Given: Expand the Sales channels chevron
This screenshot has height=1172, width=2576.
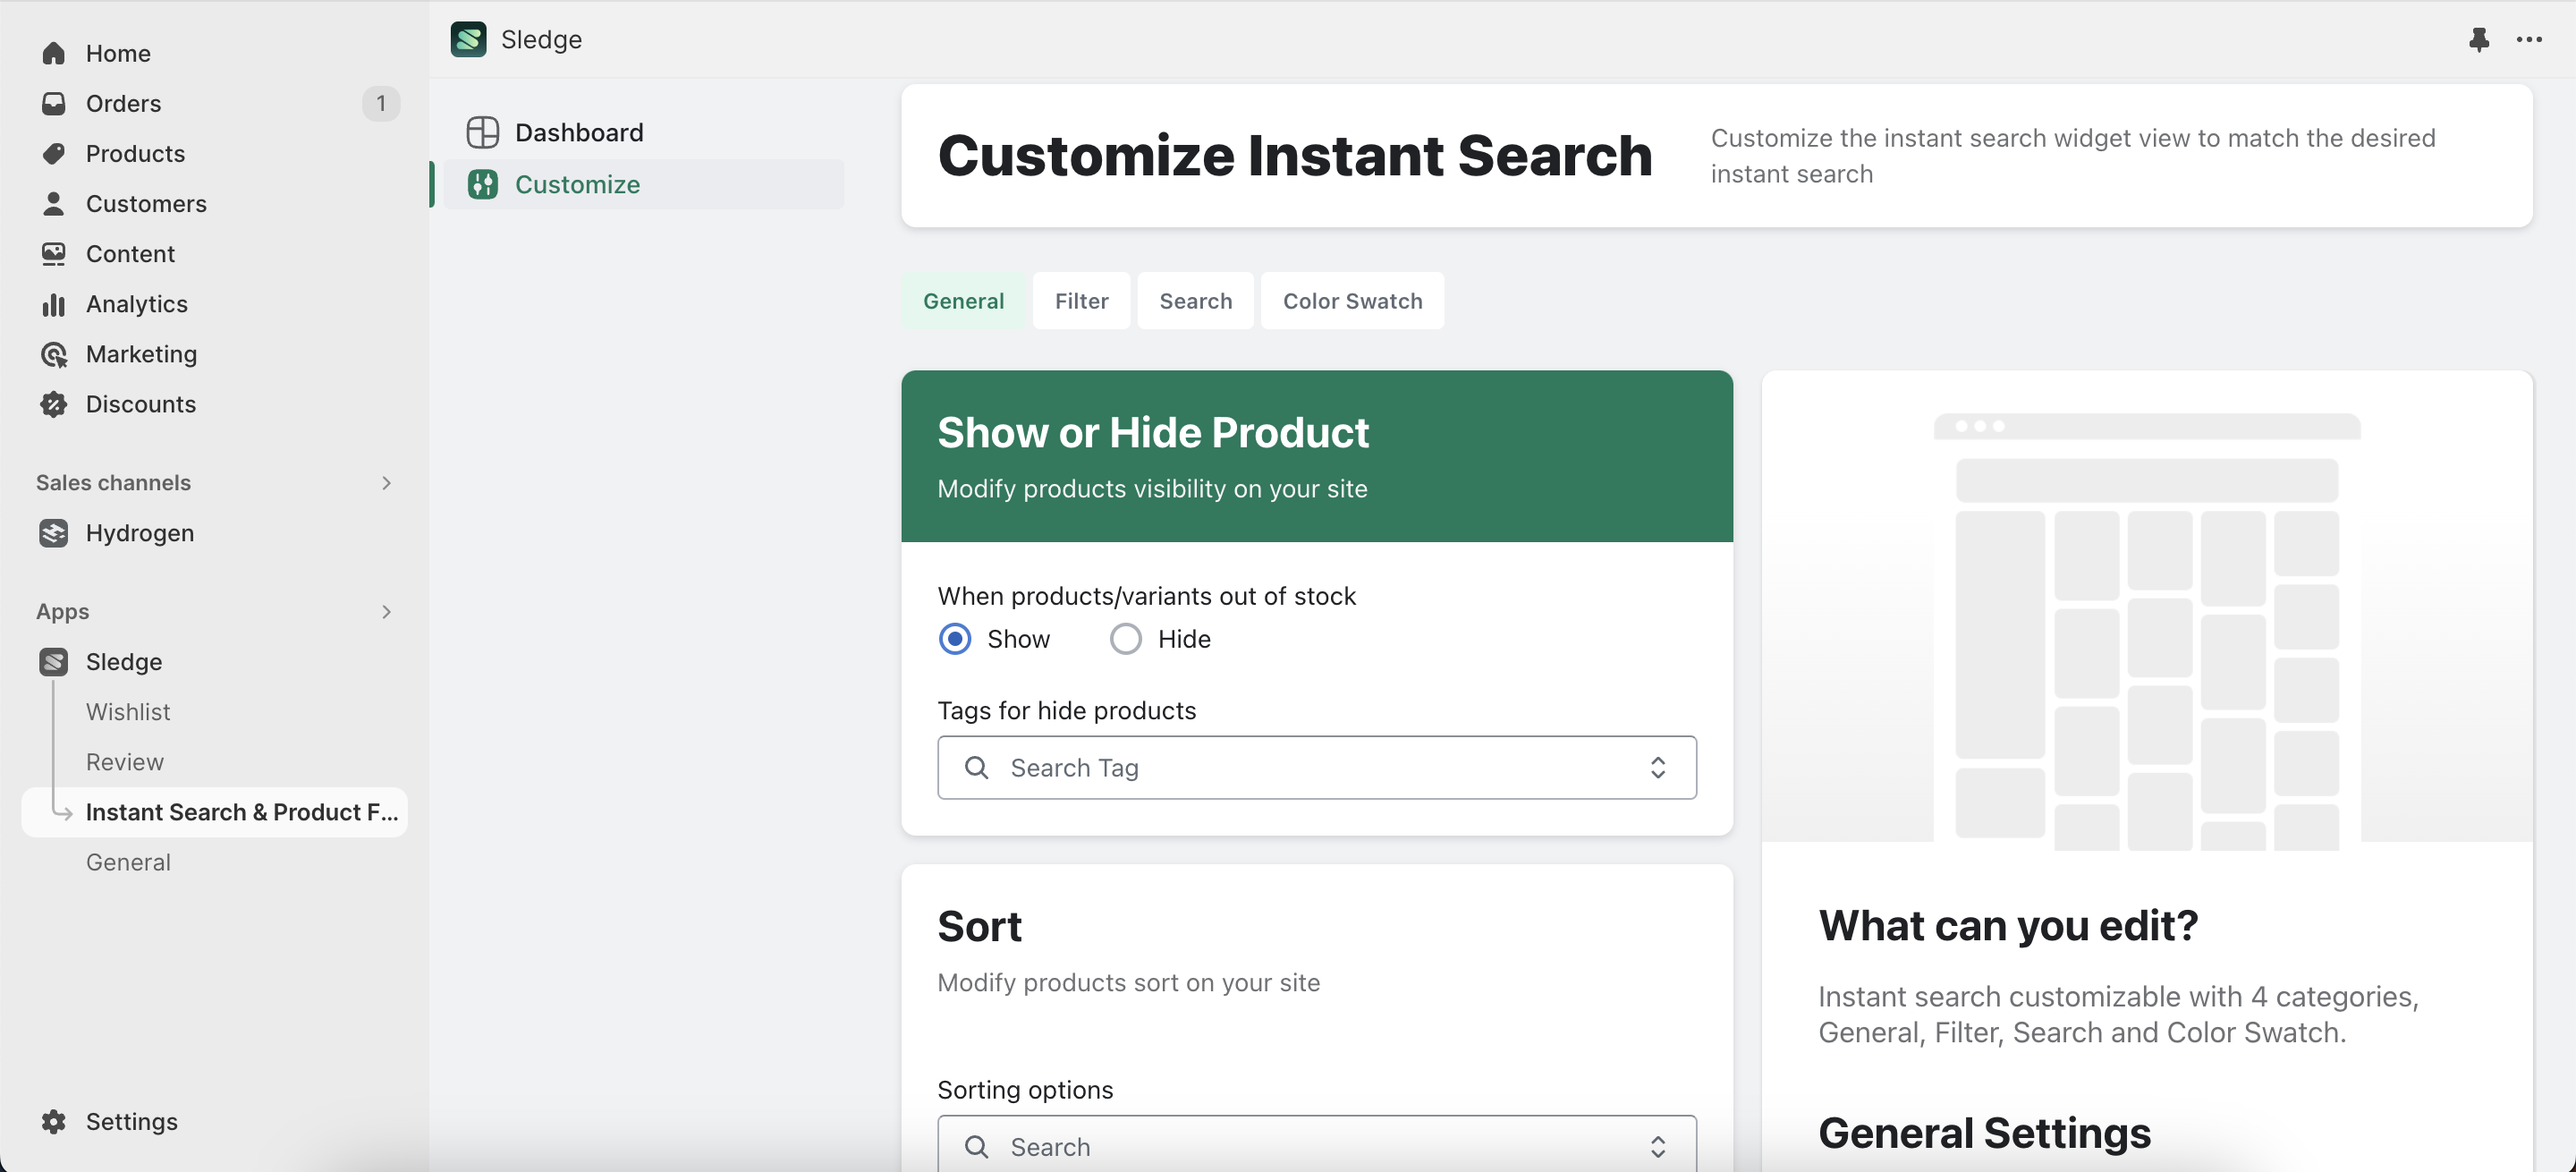Looking at the screenshot, I should [386, 483].
